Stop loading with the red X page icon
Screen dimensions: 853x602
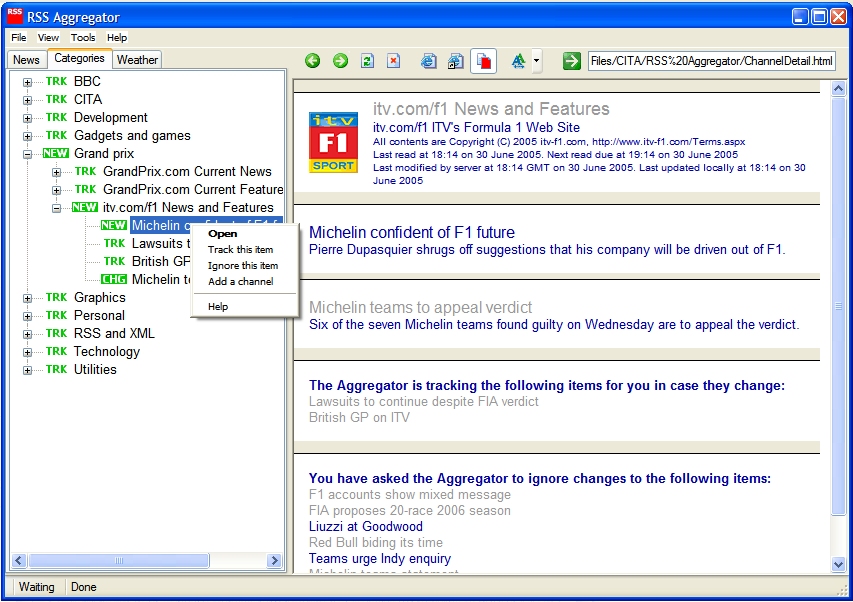pyautogui.click(x=393, y=60)
